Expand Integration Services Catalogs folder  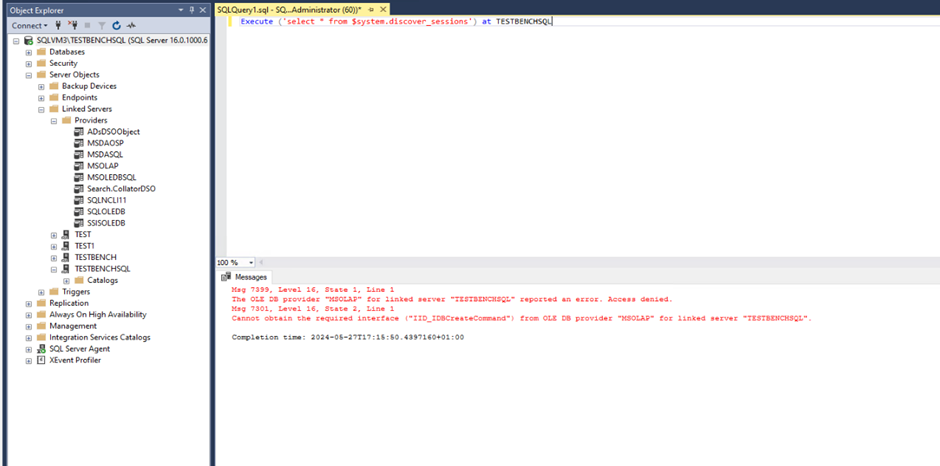(x=28, y=337)
